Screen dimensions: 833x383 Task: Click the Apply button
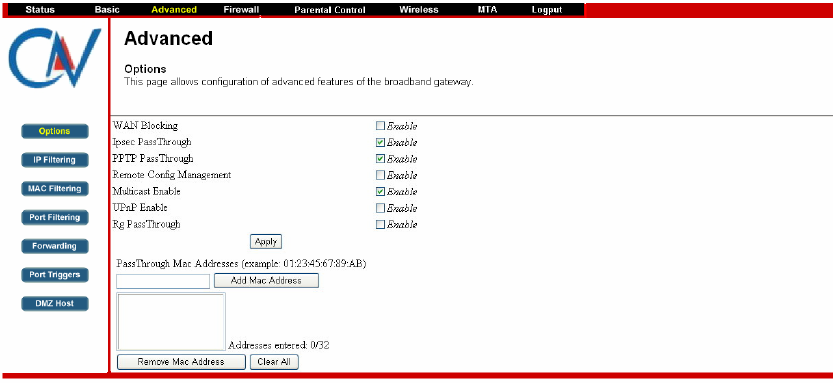click(x=266, y=242)
